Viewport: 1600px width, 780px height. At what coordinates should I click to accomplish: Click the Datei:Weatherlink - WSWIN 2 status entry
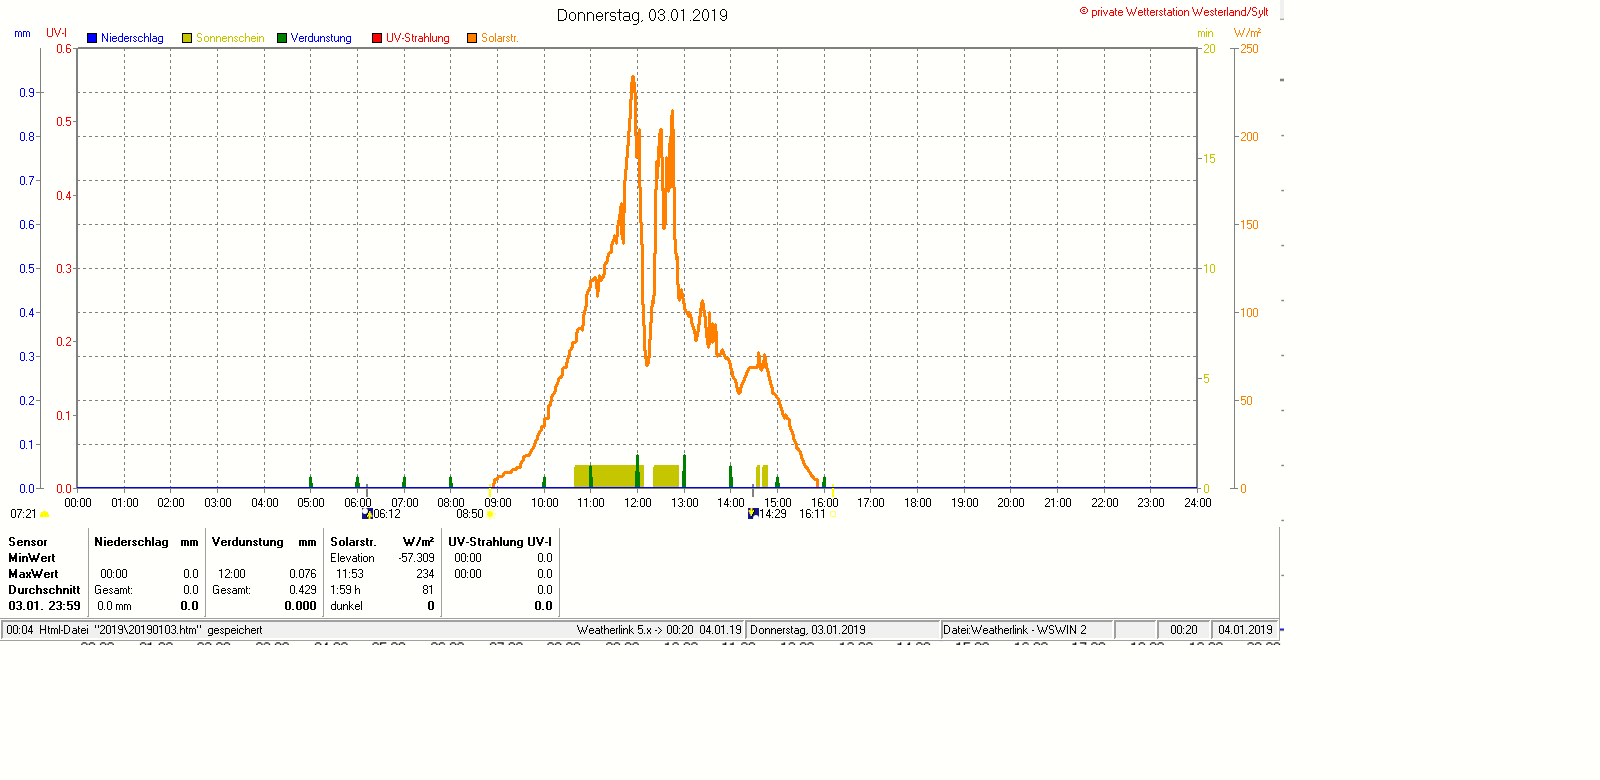coord(1014,630)
